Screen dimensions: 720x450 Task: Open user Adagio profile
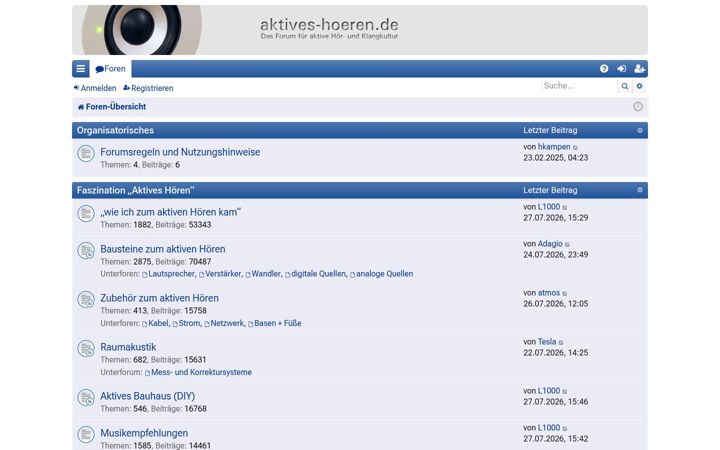(550, 244)
